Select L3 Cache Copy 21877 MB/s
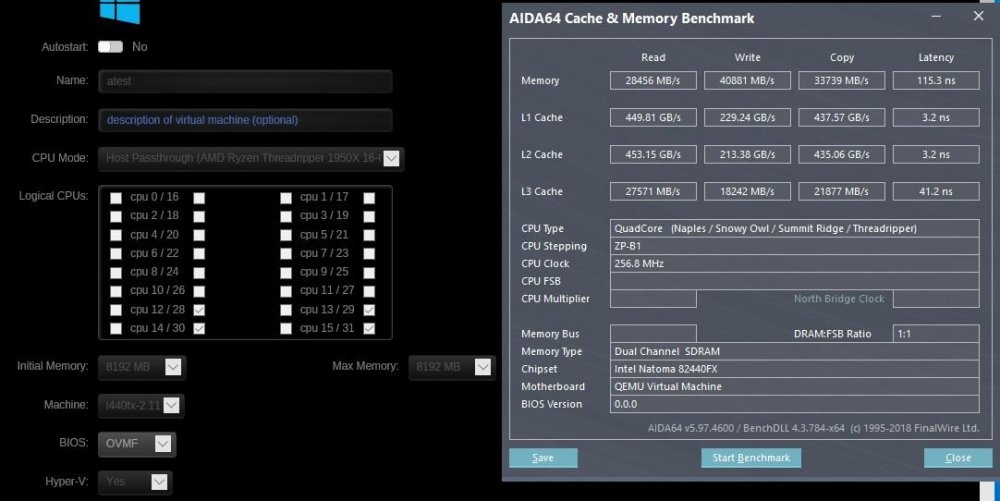The height and width of the screenshot is (501, 1000). click(x=842, y=191)
